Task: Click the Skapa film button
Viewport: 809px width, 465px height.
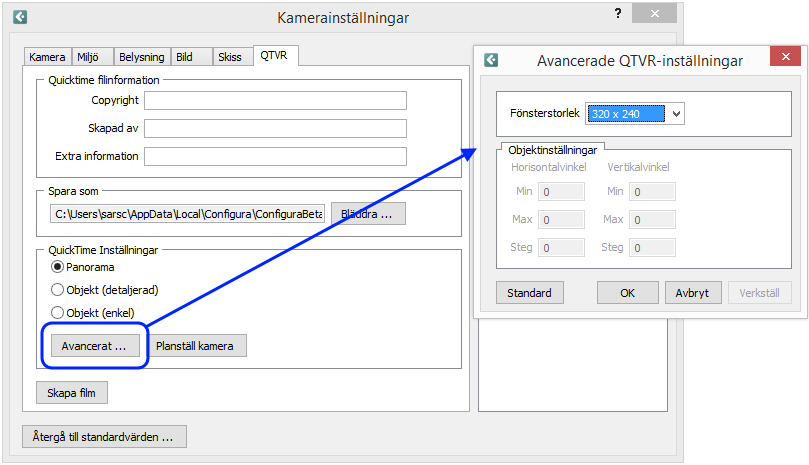Action: 72,393
